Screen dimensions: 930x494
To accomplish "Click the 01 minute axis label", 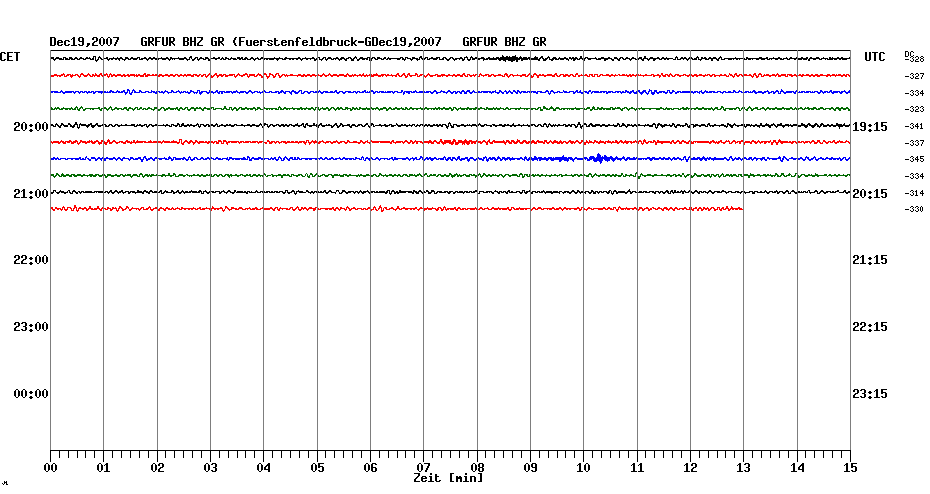I will click(103, 468).
